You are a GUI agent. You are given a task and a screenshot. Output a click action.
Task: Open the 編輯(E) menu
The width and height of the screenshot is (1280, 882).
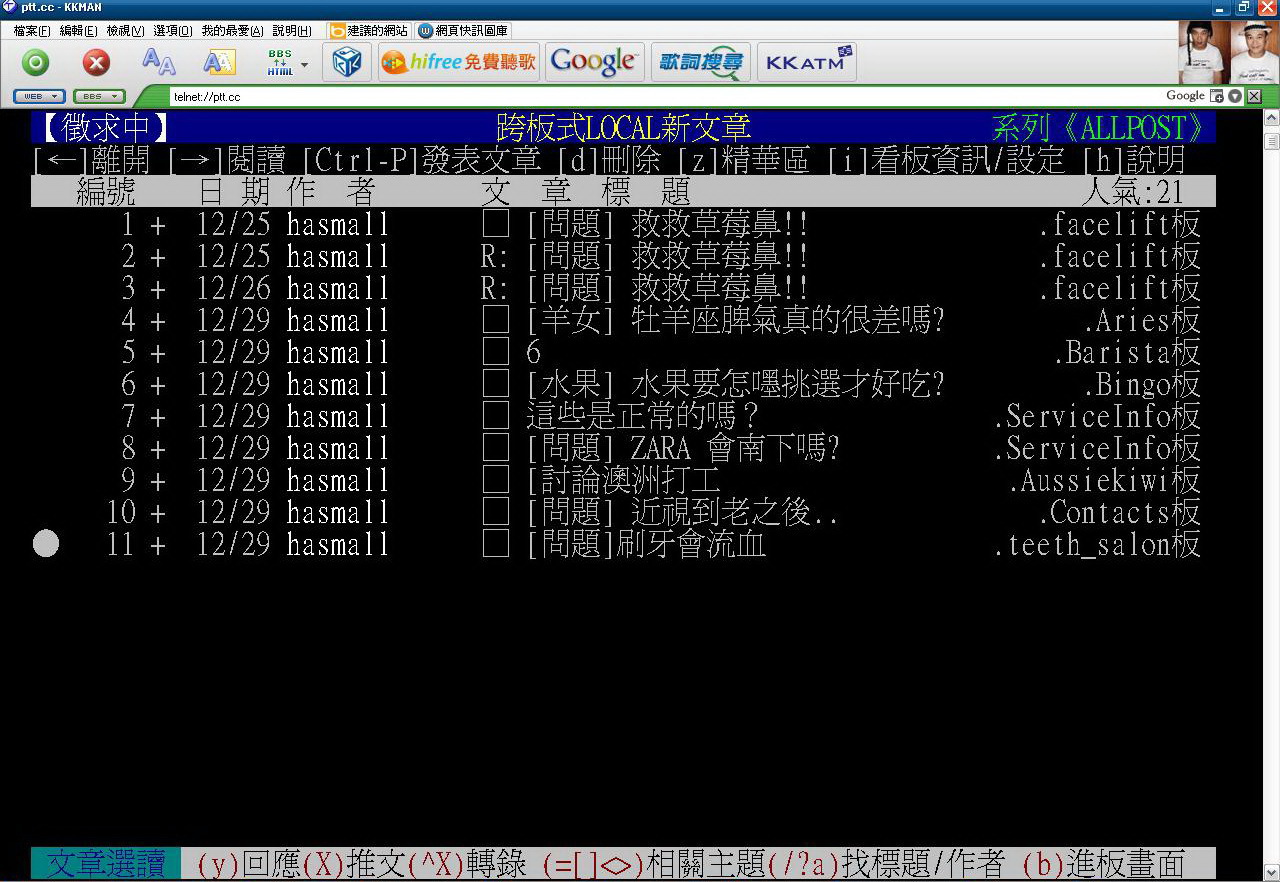coord(79,31)
